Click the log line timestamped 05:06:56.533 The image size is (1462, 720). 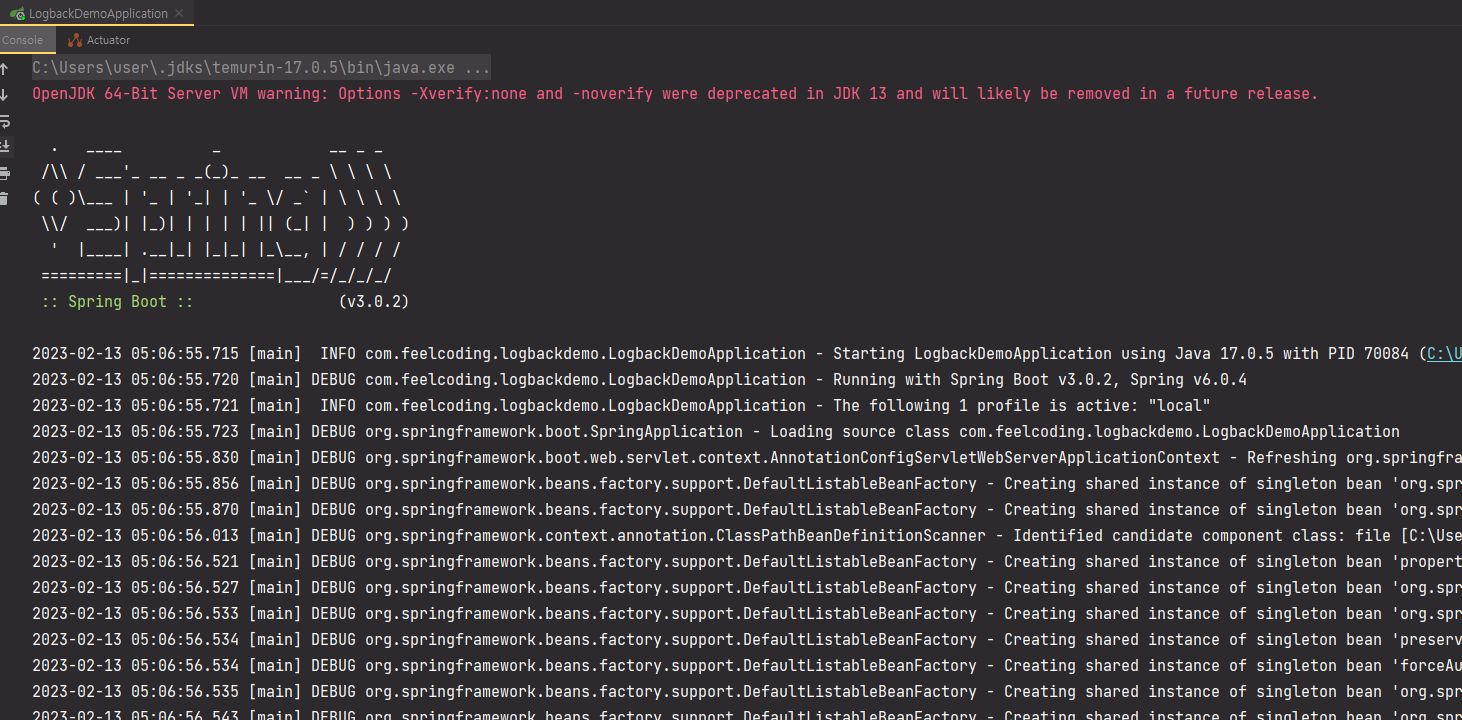(747, 613)
